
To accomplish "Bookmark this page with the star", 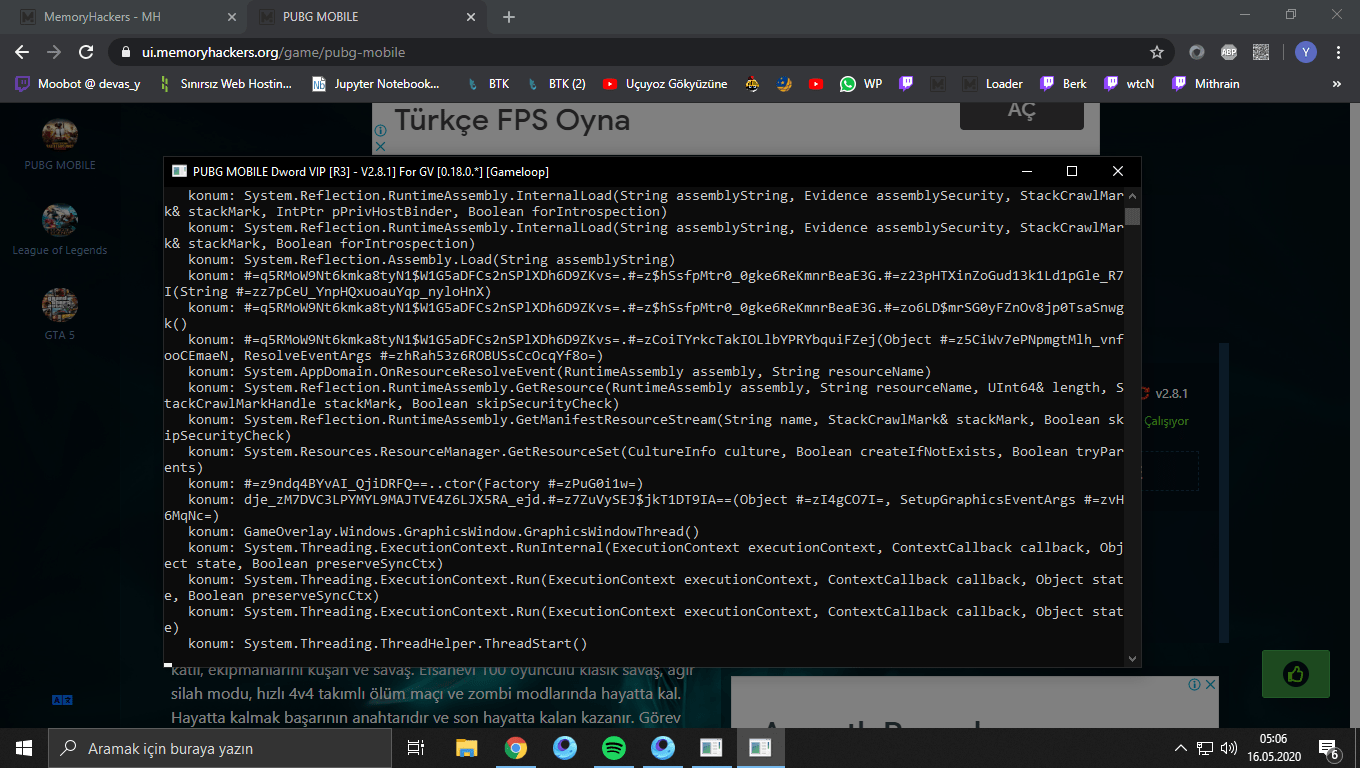I will point(1157,52).
